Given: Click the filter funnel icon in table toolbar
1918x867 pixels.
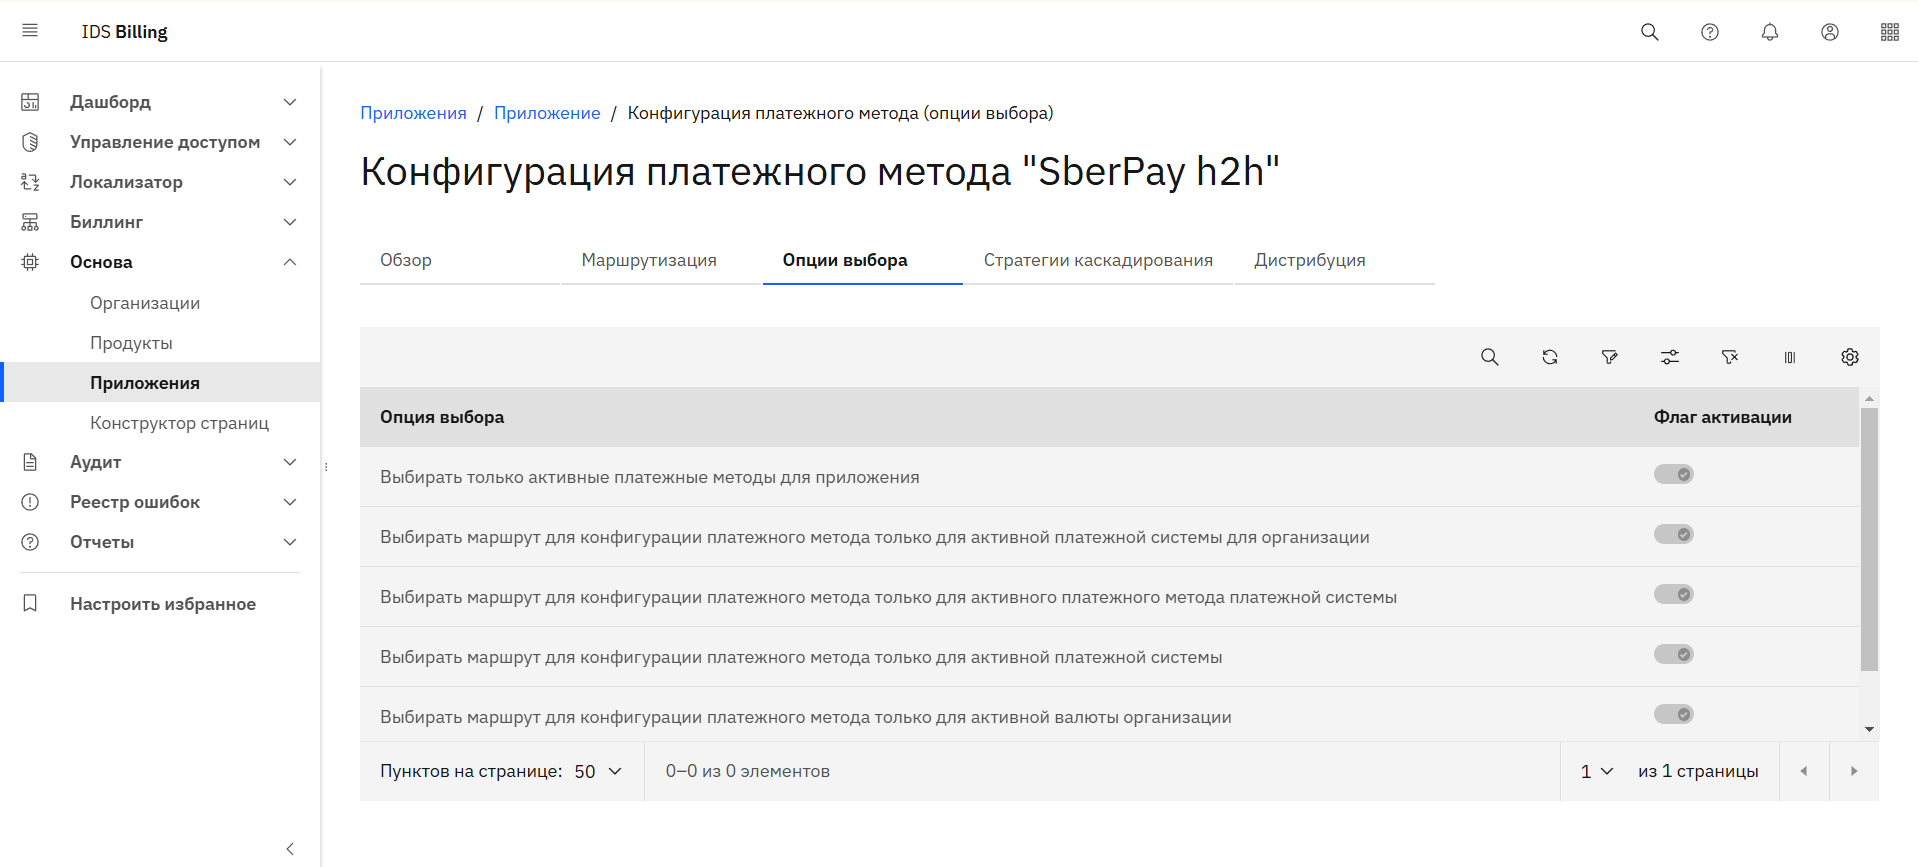Looking at the screenshot, I should click(1609, 357).
